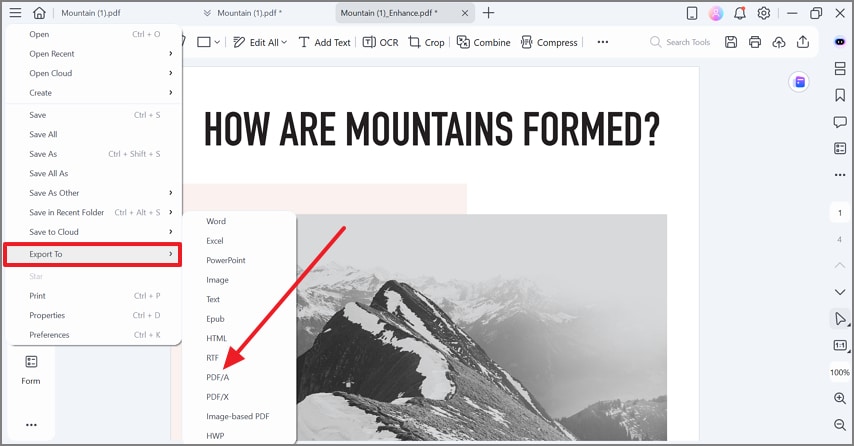854x446 pixels.
Task: Open the page thumbnails panel icon
Action: pyautogui.click(x=840, y=69)
